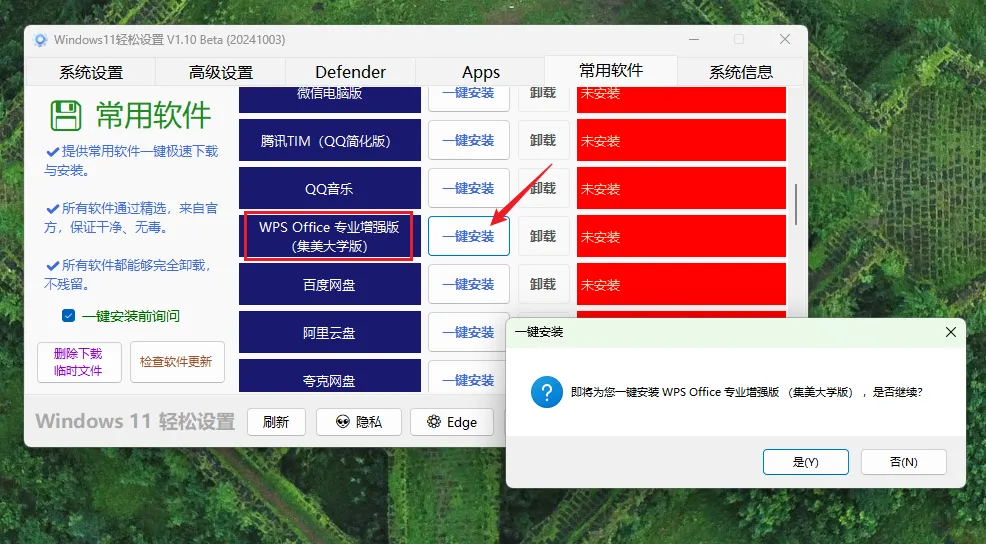Viewport: 986px width, 544px height.
Task: Close the Windows11轻松设置 window
Action: pos(785,40)
